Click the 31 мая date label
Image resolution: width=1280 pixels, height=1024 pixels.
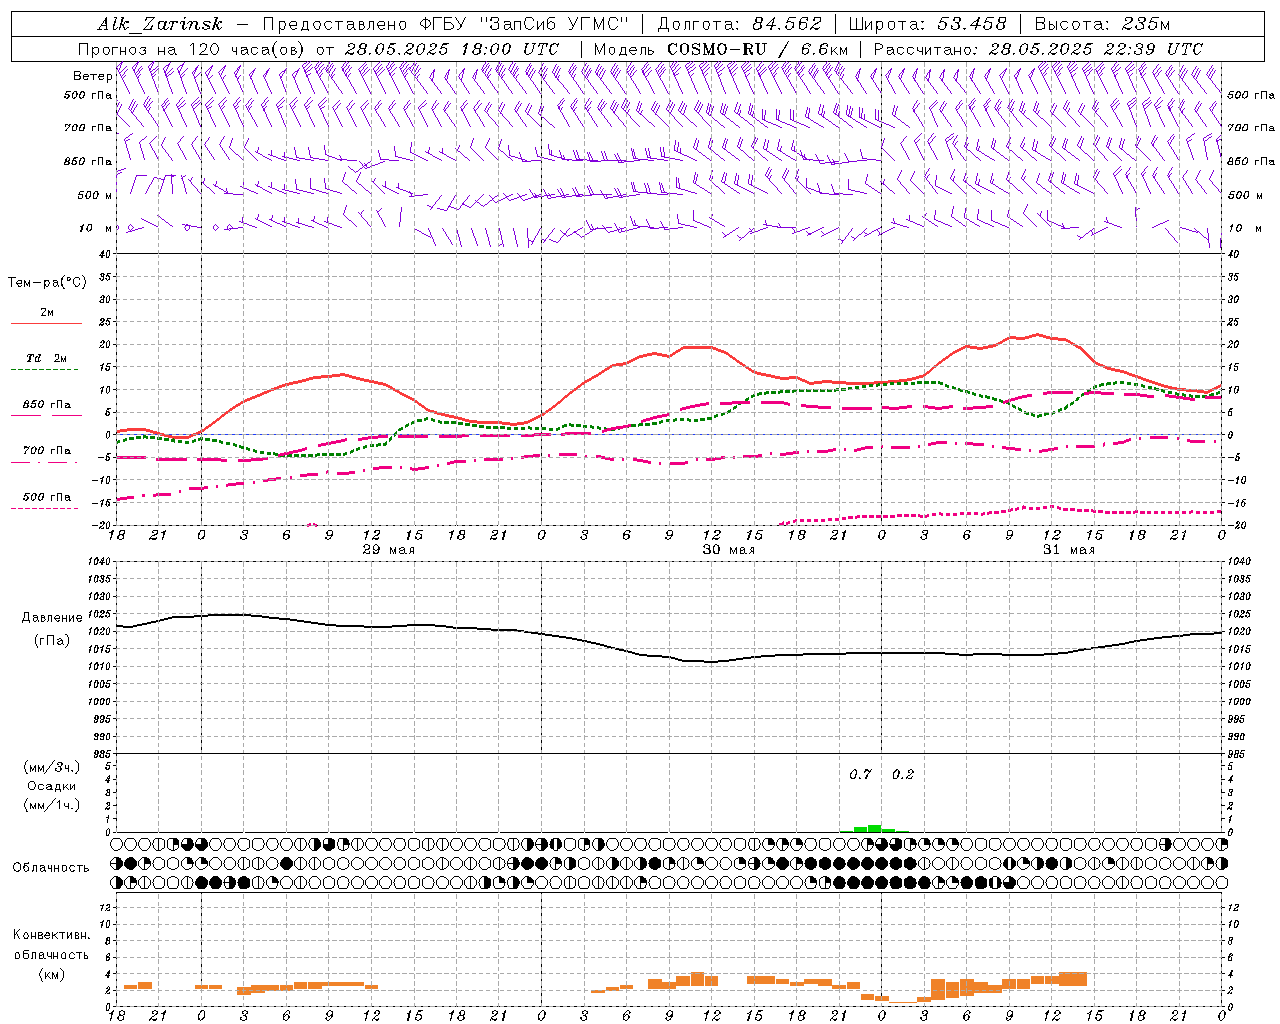[x=1068, y=550]
